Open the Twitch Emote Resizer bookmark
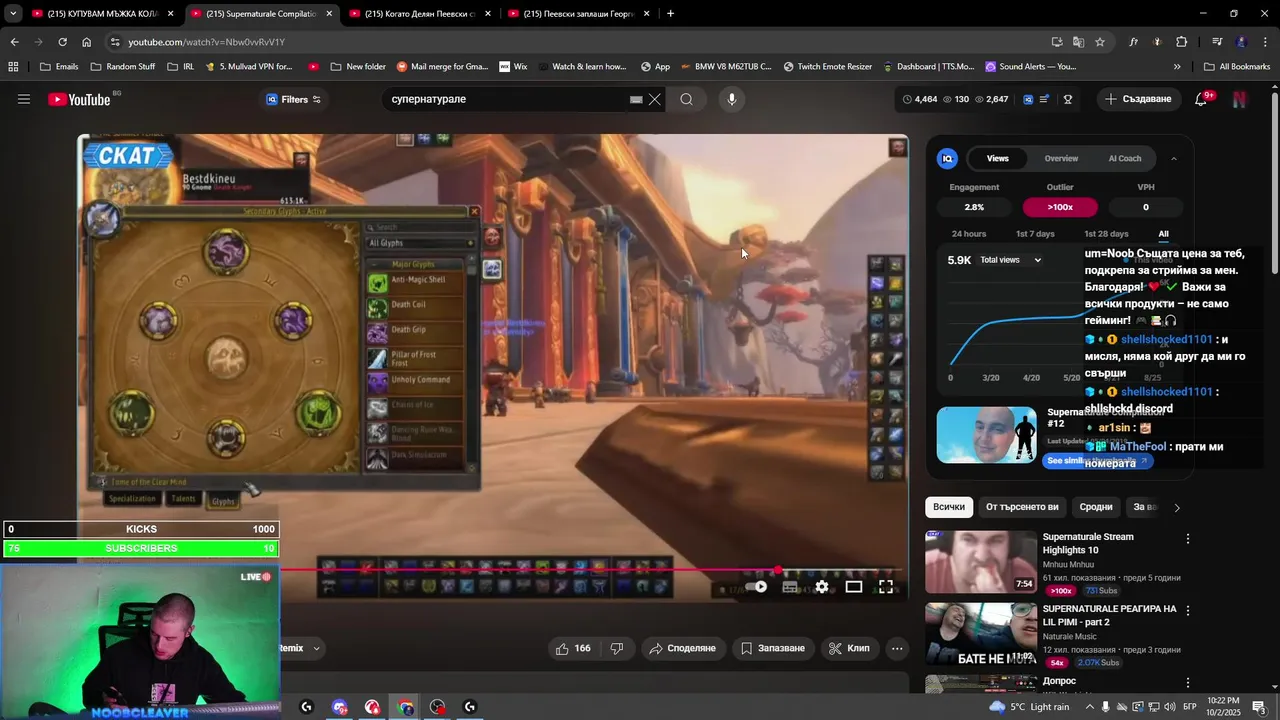The height and width of the screenshot is (720, 1280). (827, 67)
